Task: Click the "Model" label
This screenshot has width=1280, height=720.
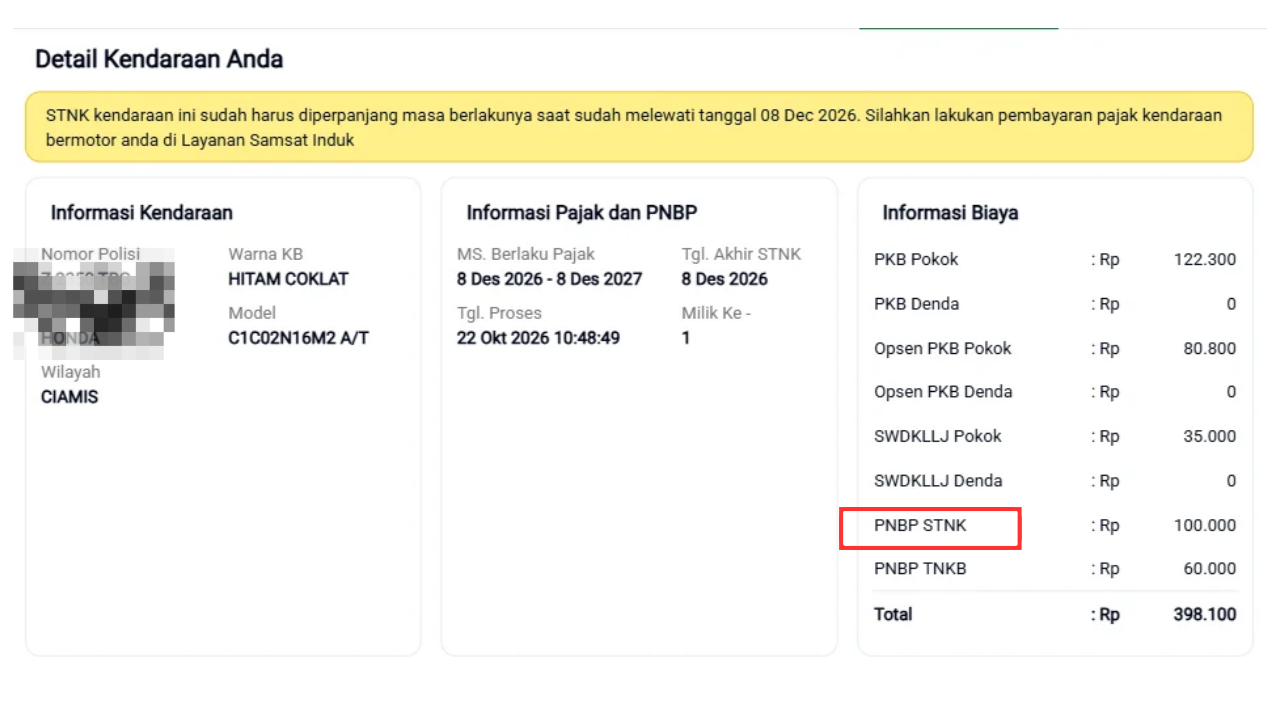Action: (252, 313)
